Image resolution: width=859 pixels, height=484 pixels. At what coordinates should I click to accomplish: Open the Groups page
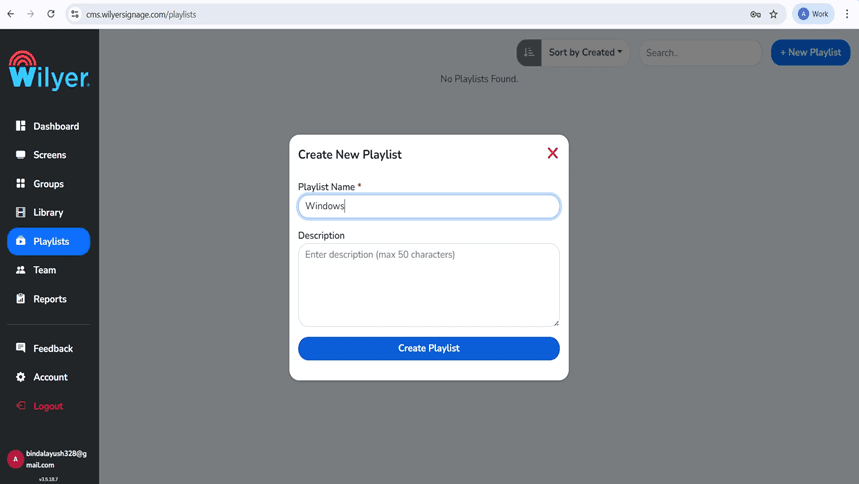coord(48,184)
